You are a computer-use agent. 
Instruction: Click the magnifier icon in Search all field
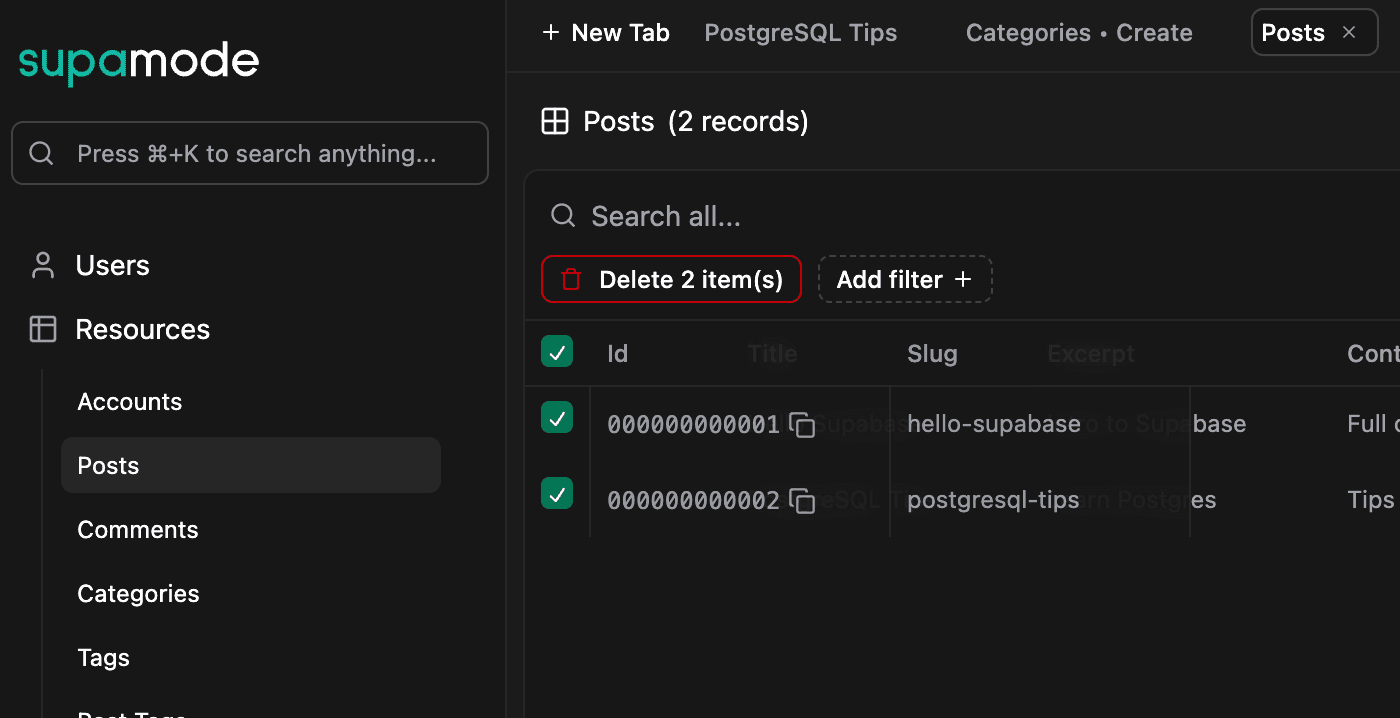[563, 216]
